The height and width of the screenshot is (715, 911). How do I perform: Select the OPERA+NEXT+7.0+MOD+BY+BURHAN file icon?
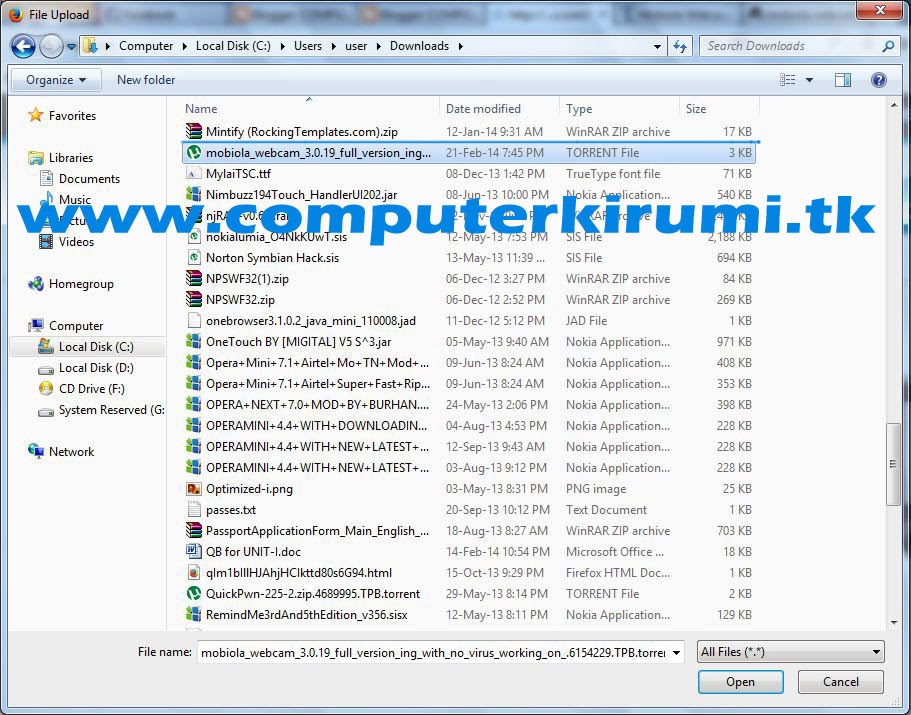click(x=193, y=404)
